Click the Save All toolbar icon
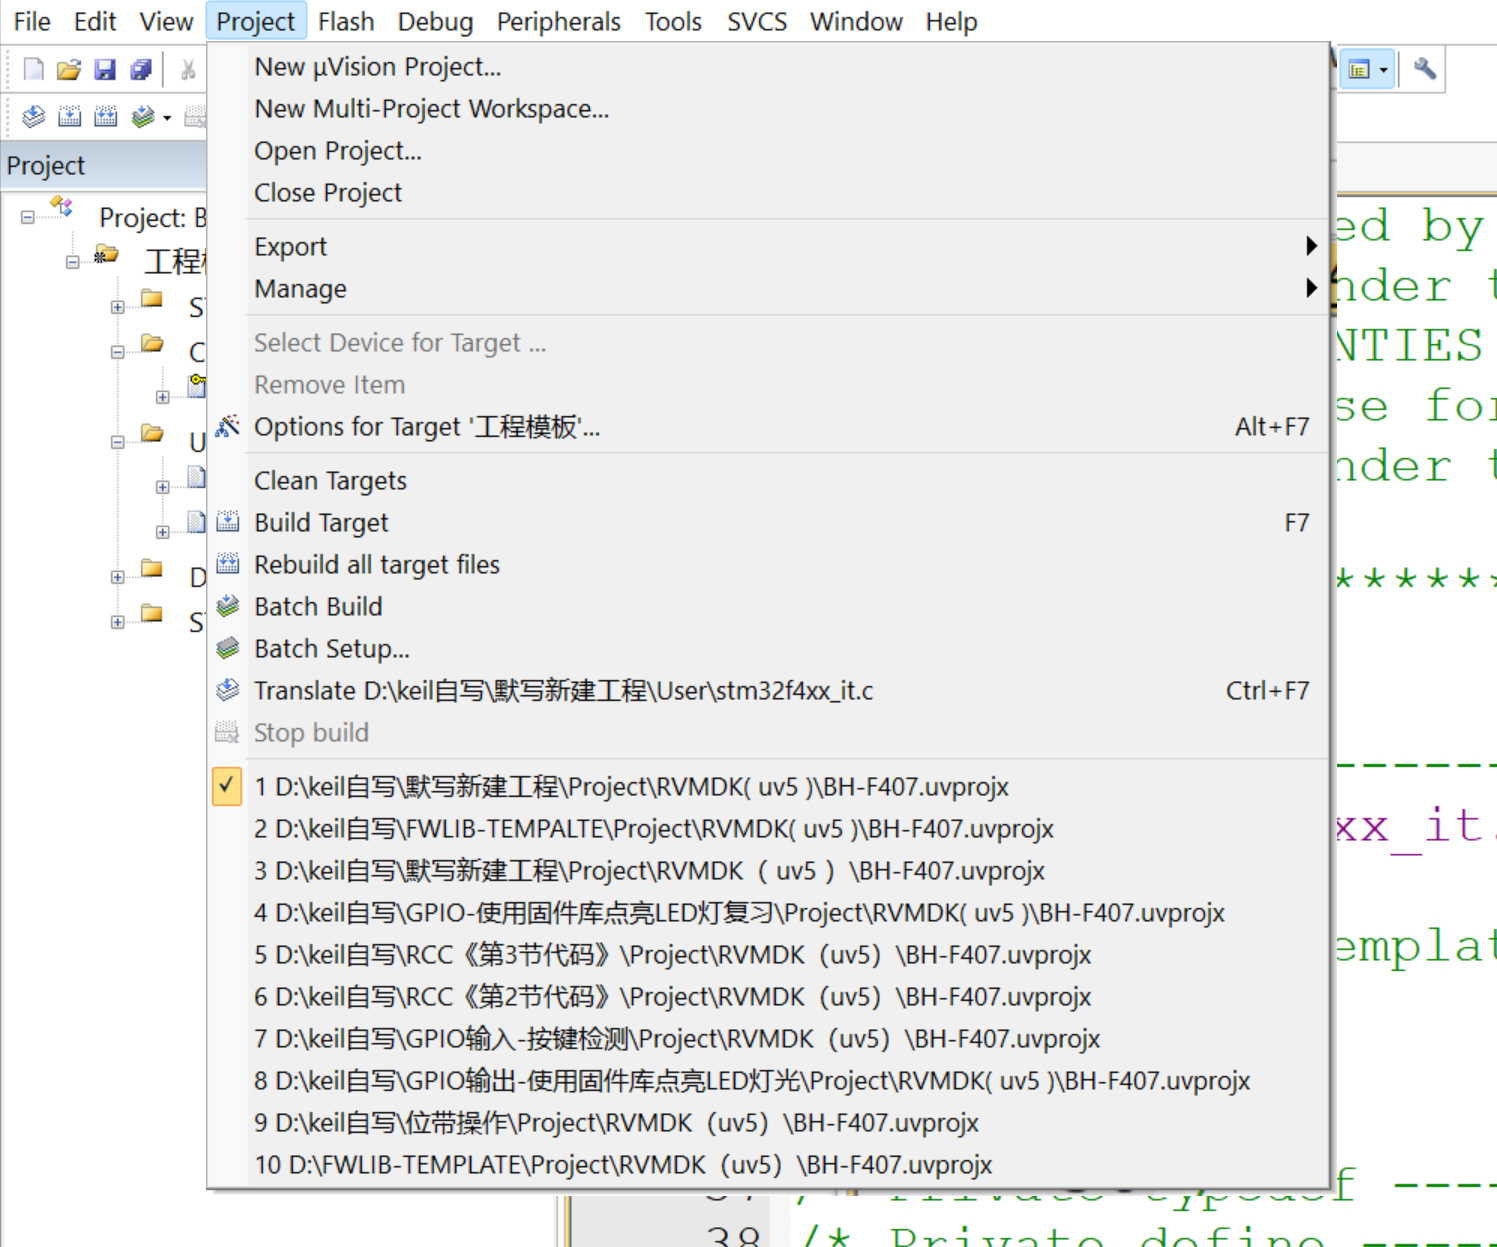The image size is (1497, 1247). [141, 69]
